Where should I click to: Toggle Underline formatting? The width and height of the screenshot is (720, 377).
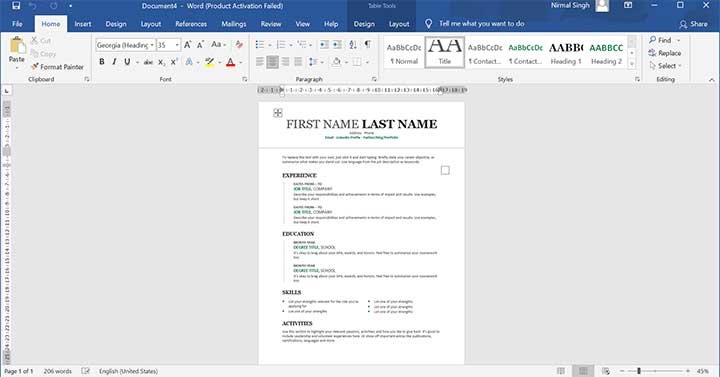127,62
